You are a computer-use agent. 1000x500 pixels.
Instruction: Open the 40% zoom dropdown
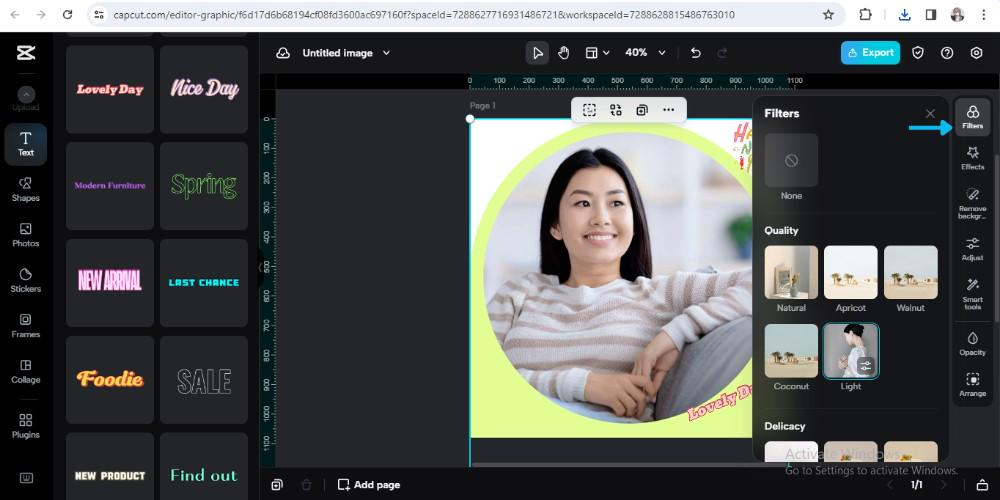[645, 53]
